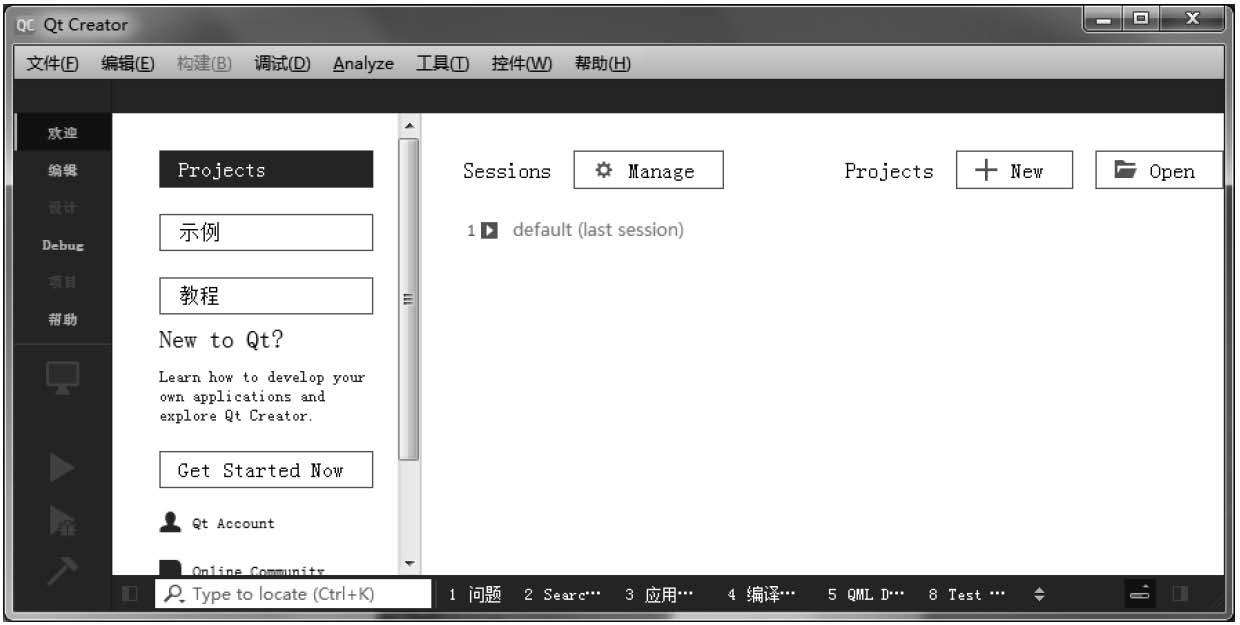Open the 文件(F) menu
Viewport: 1240px width, 625px height.
(53, 63)
